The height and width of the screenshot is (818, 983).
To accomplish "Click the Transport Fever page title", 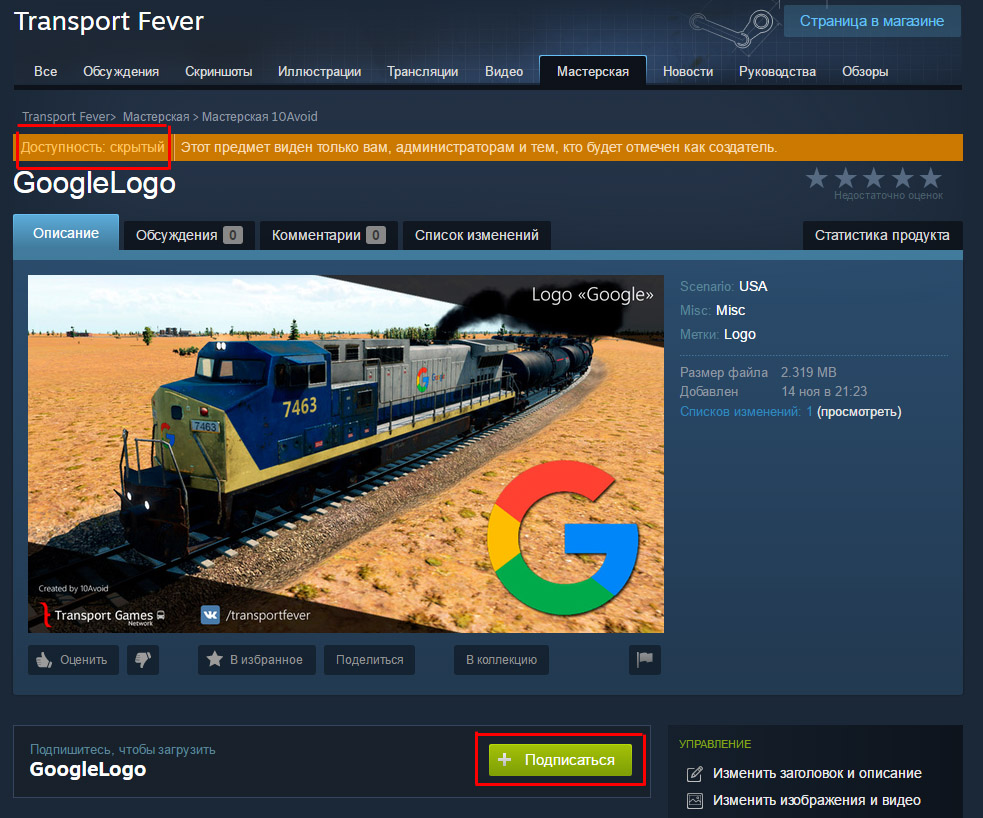I will pos(109,21).
